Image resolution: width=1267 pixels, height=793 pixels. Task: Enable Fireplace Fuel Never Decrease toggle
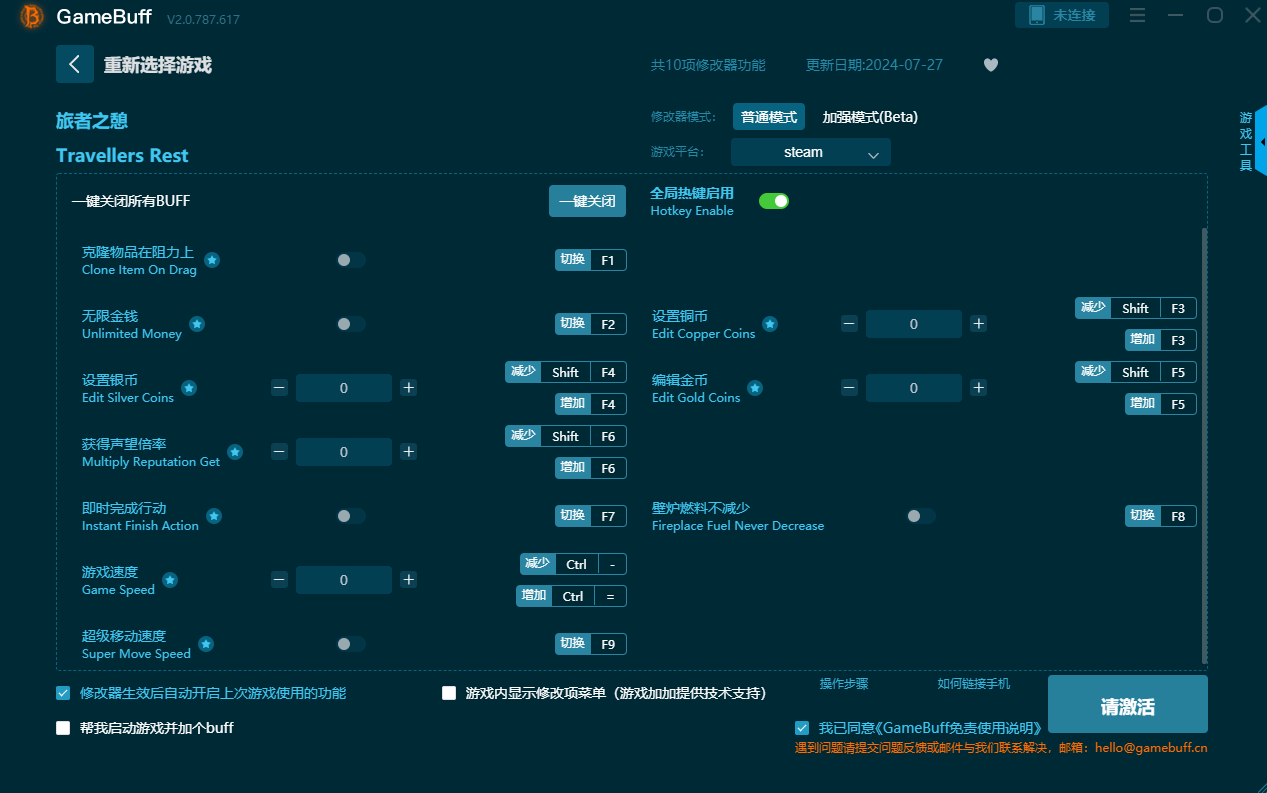coord(921,516)
